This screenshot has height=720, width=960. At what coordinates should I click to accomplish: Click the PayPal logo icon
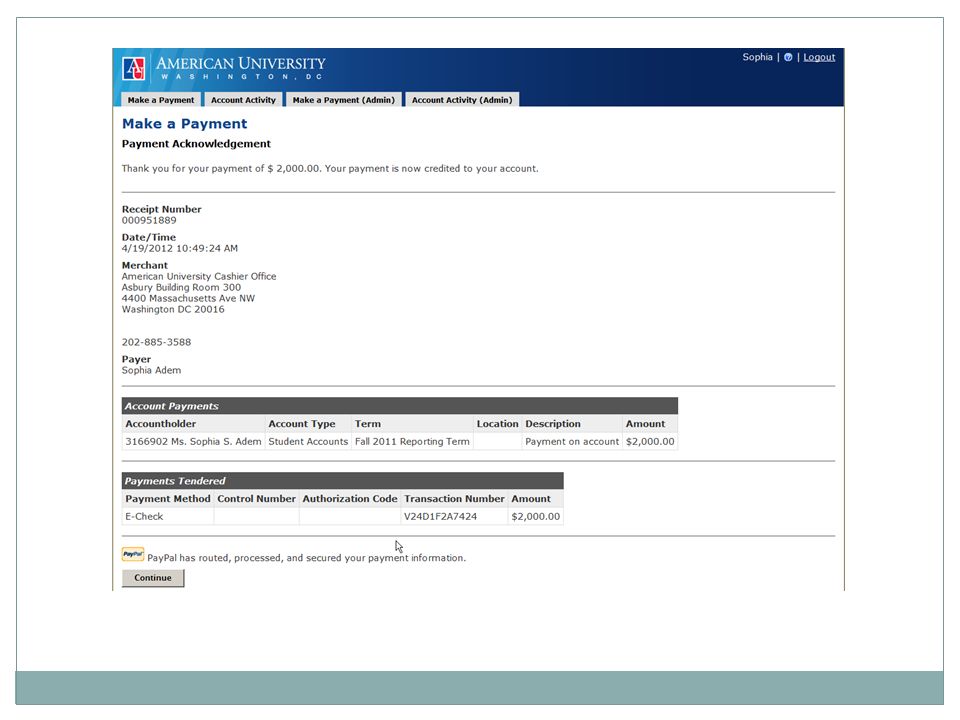click(133, 554)
